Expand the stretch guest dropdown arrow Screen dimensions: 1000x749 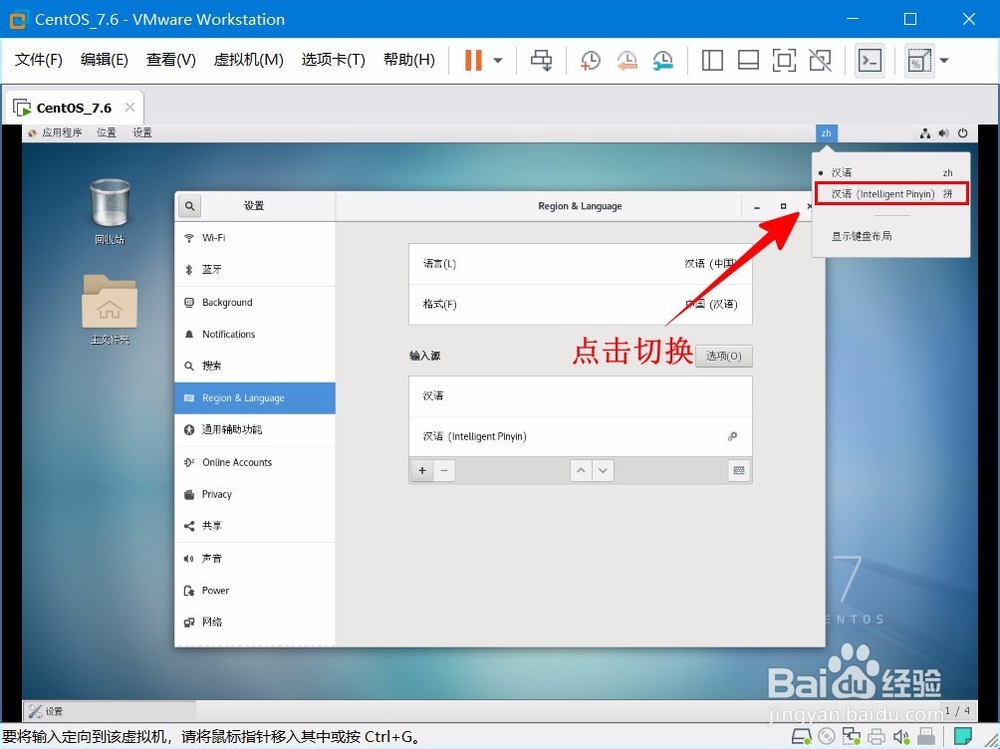(x=945, y=61)
